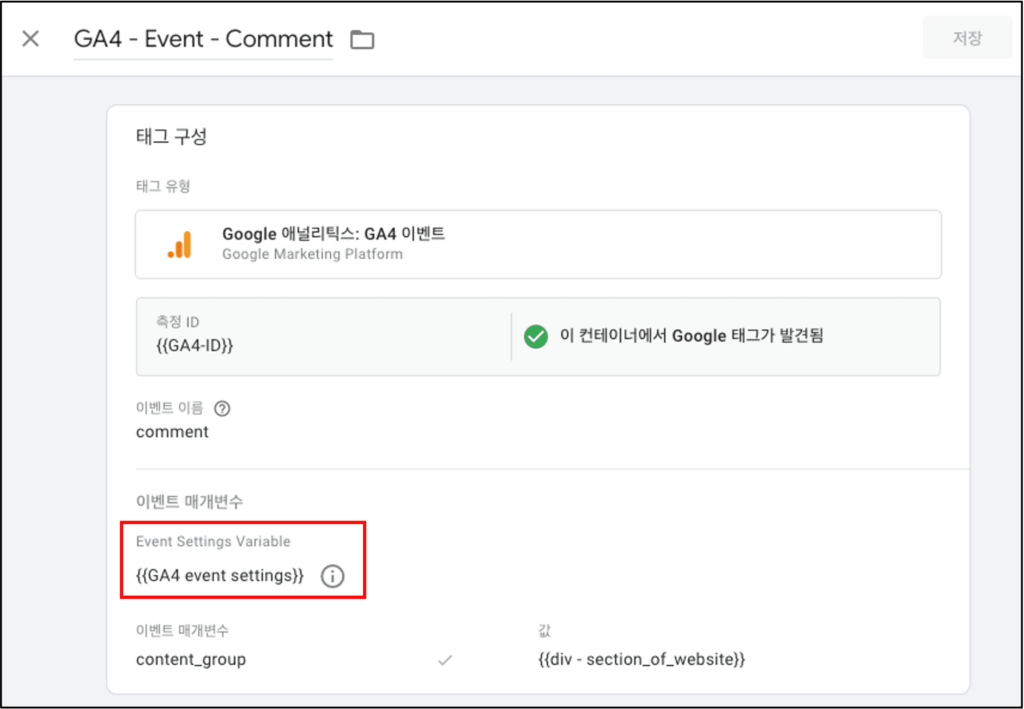Click the 측정 ID label
Screen dimensions: 1024x709
coord(178,321)
